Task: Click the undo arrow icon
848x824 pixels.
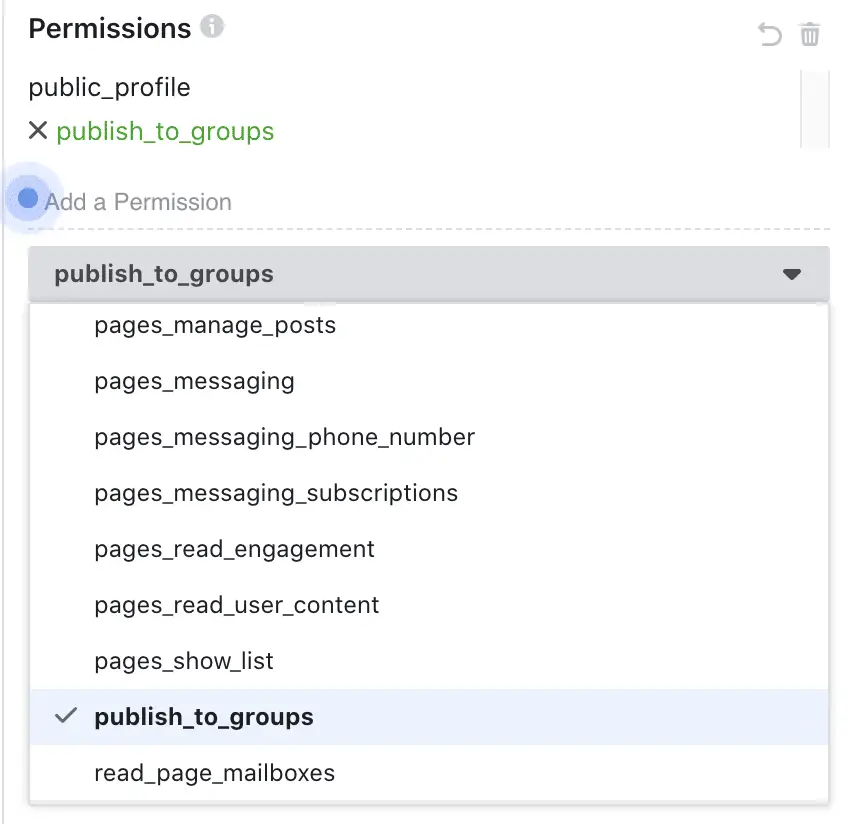Action: [769, 35]
